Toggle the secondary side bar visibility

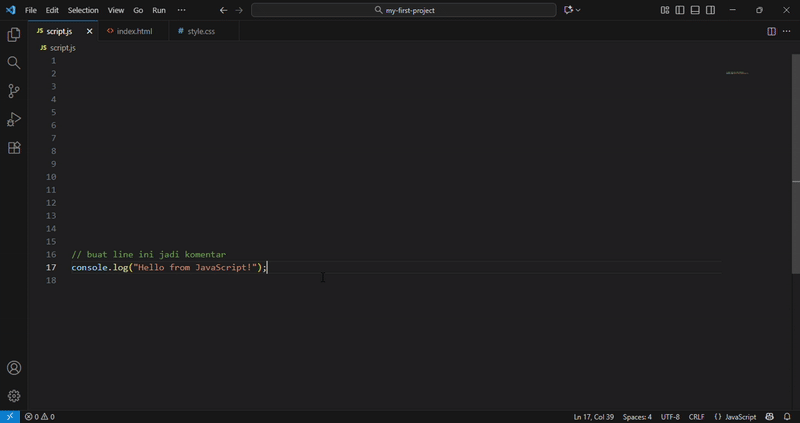tap(710, 10)
